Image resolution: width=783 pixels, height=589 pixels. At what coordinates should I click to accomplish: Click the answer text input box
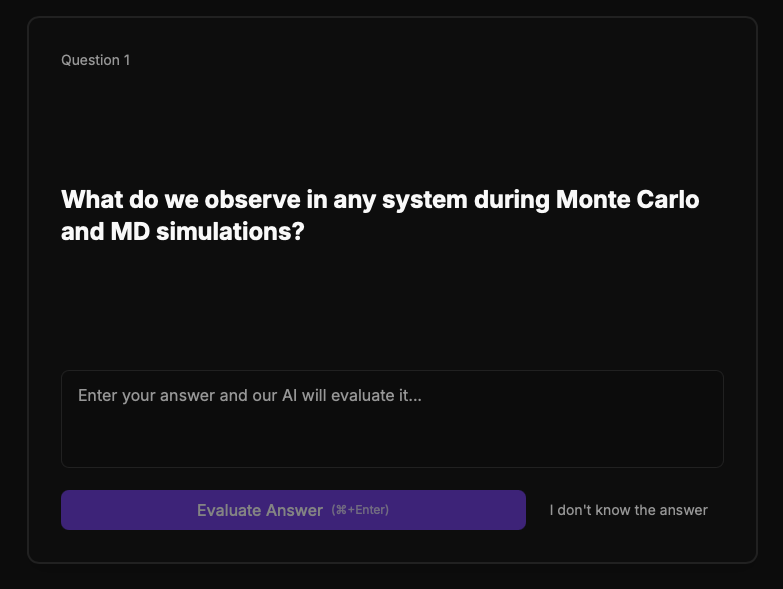pyautogui.click(x=392, y=419)
